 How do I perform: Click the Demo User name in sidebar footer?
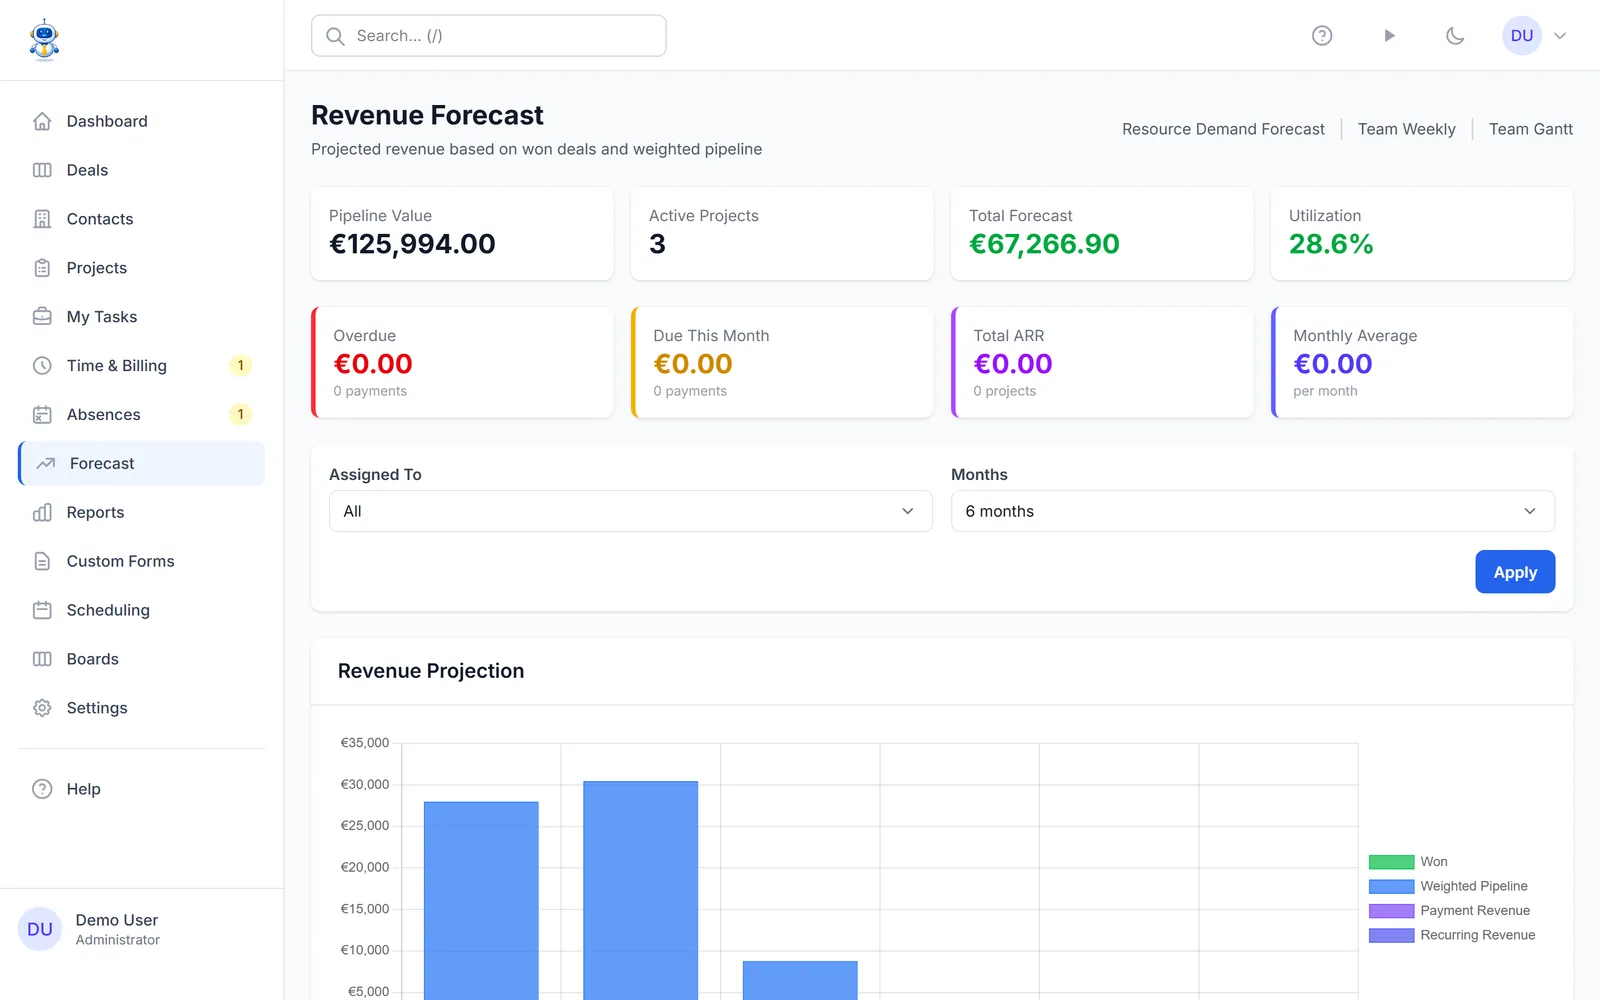[117, 920]
